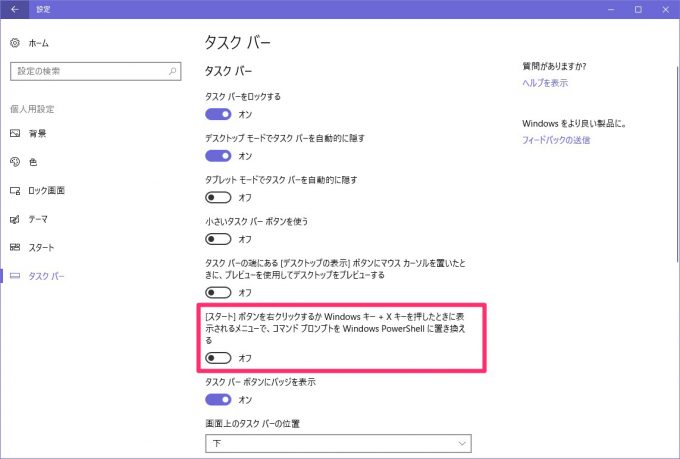Click the vertical scrollbar on the right
Screen dimensions: 680x459
pyautogui.click(x=677, y=165)
